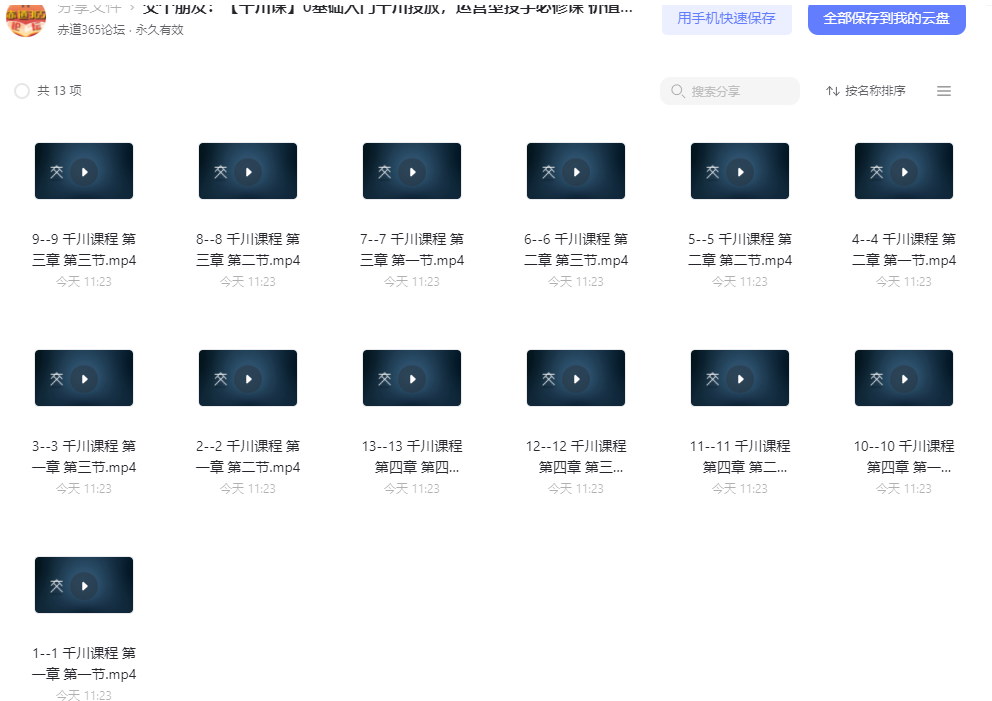This screenshot has height=701, width=992.
Task: Toggle the select-all circle next to 共 13 项
Action: point(22,91)
